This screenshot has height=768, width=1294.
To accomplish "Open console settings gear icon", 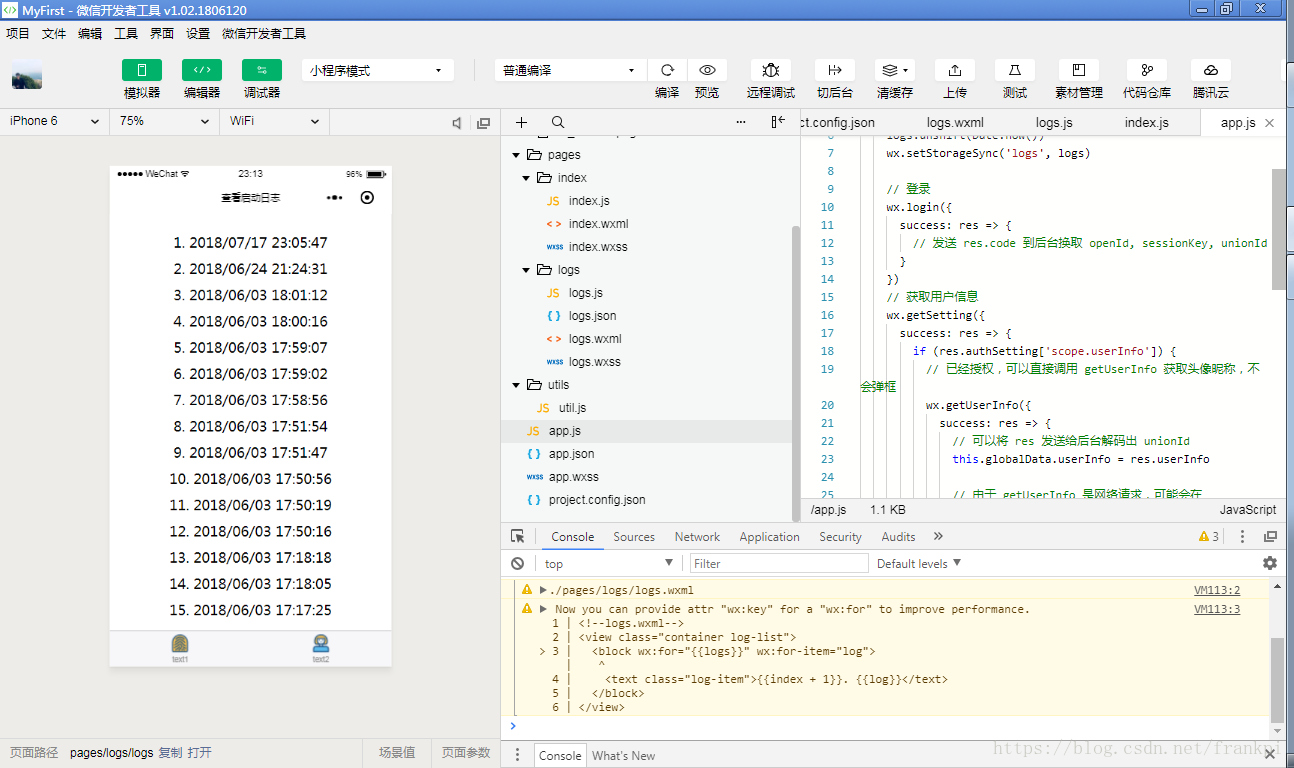I will coord(1270,564).
